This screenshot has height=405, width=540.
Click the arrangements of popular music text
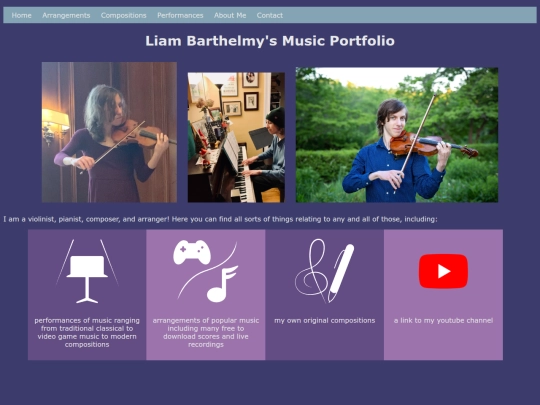[206, 332]
